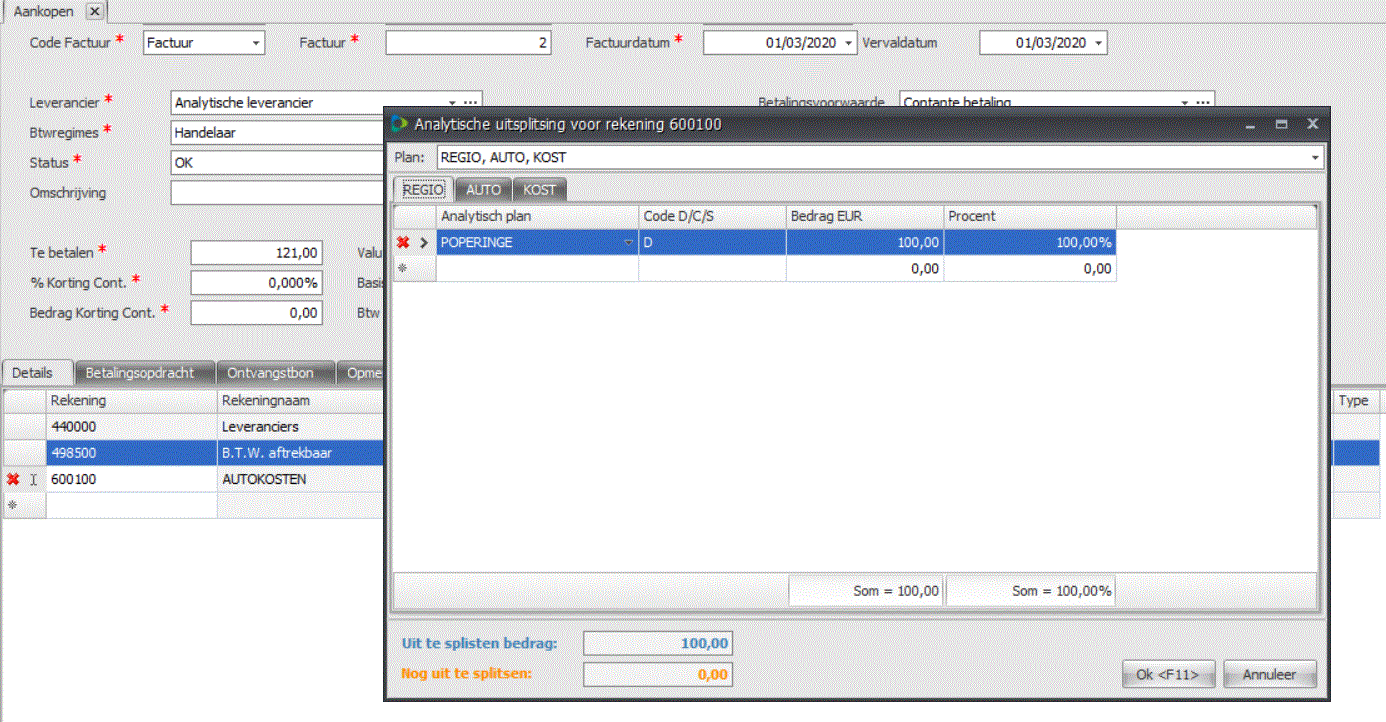Screen dimensions: 1386x722
Task: Expand the Plan dropdown list
Action: coord(1314,158)
